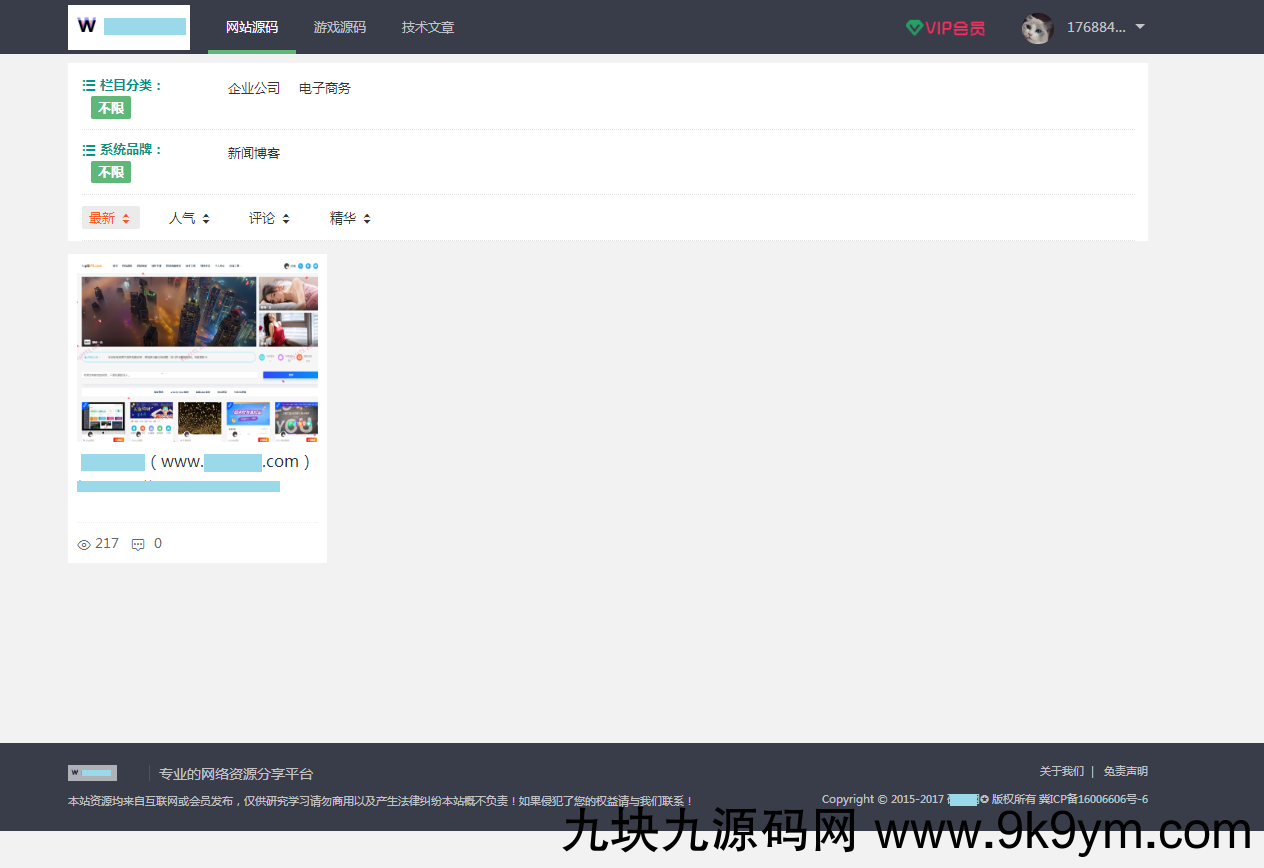Image resolution: width=1264 pixels, height=868 pixels.
Task: Click the footer site logo
Action: click(92, 772)
